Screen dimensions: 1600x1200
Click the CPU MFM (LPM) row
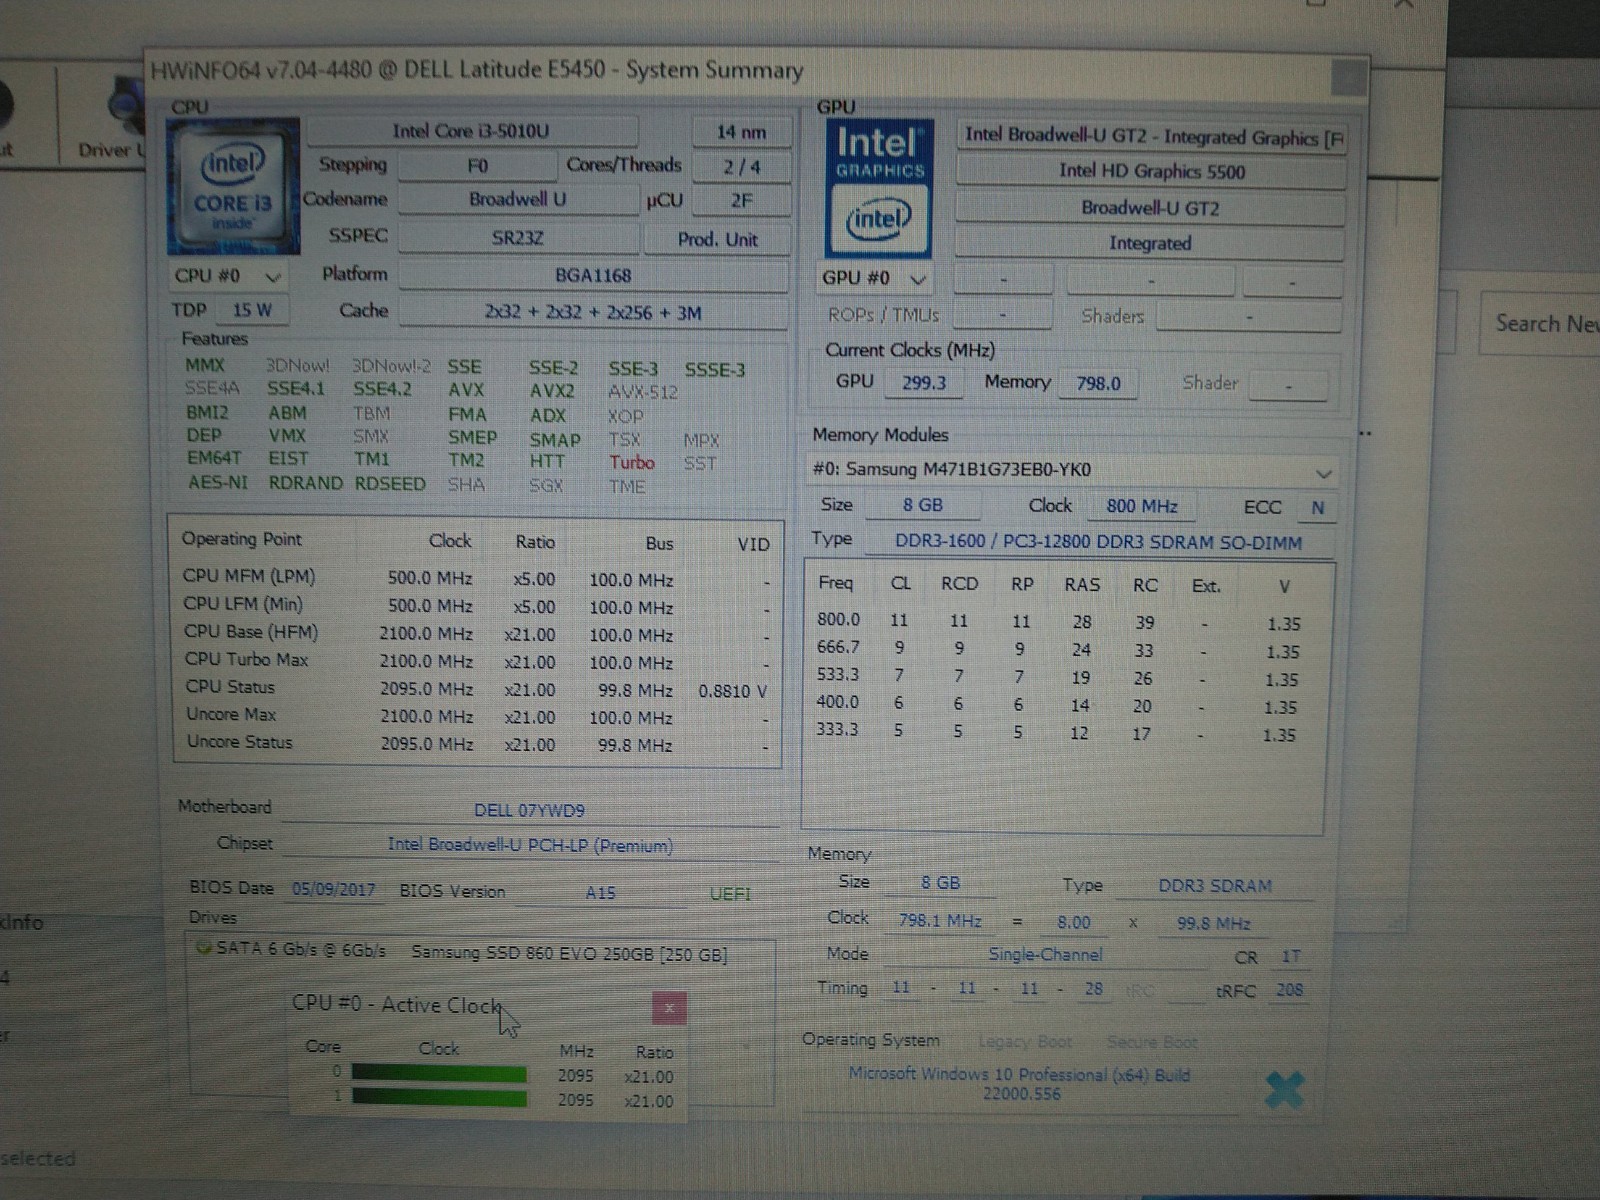pyautogui.click(x=477, y=578)
